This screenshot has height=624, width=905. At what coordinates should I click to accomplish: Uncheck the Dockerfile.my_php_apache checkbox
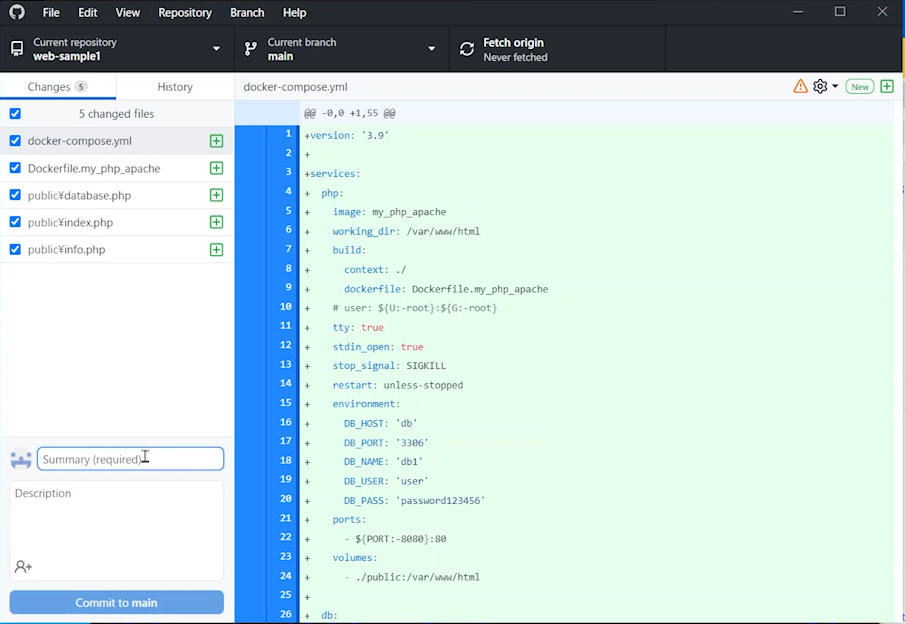tap(15, 168)
